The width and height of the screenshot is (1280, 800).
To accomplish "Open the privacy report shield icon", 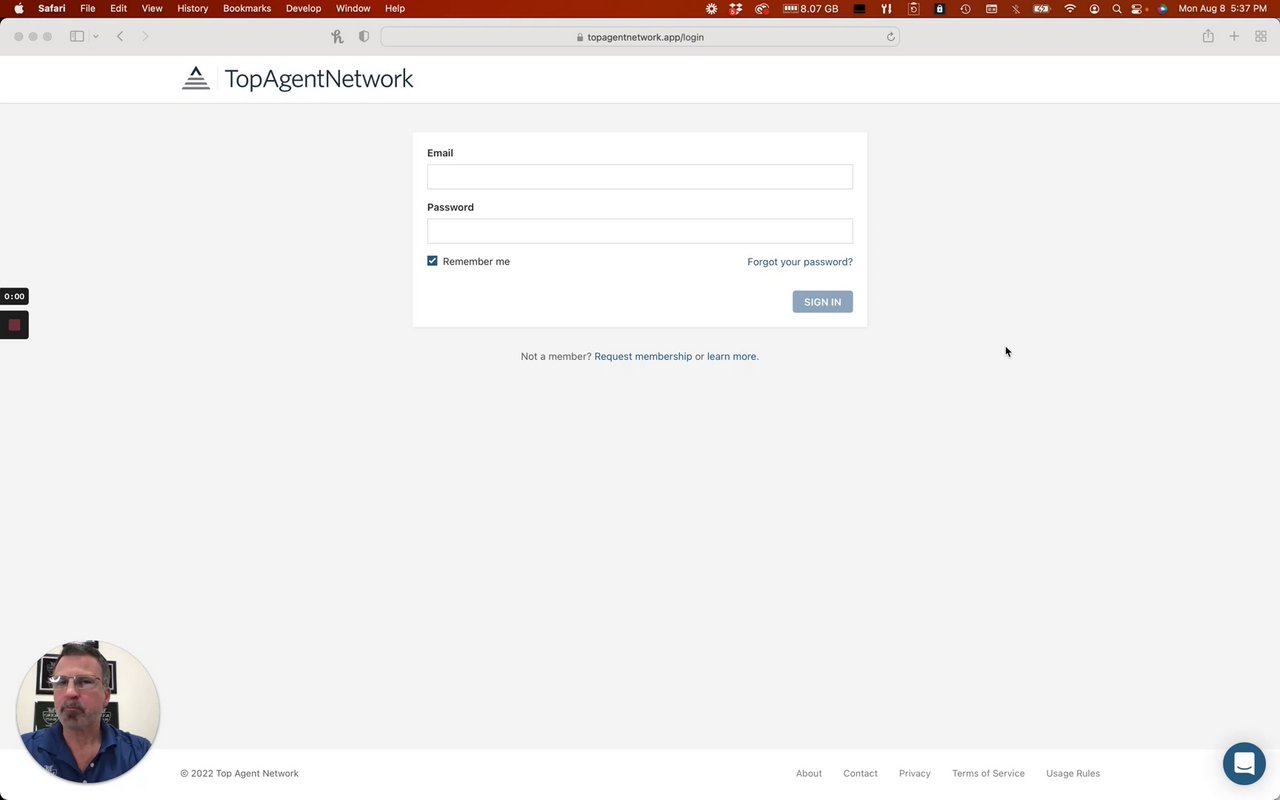I will 364,37.
